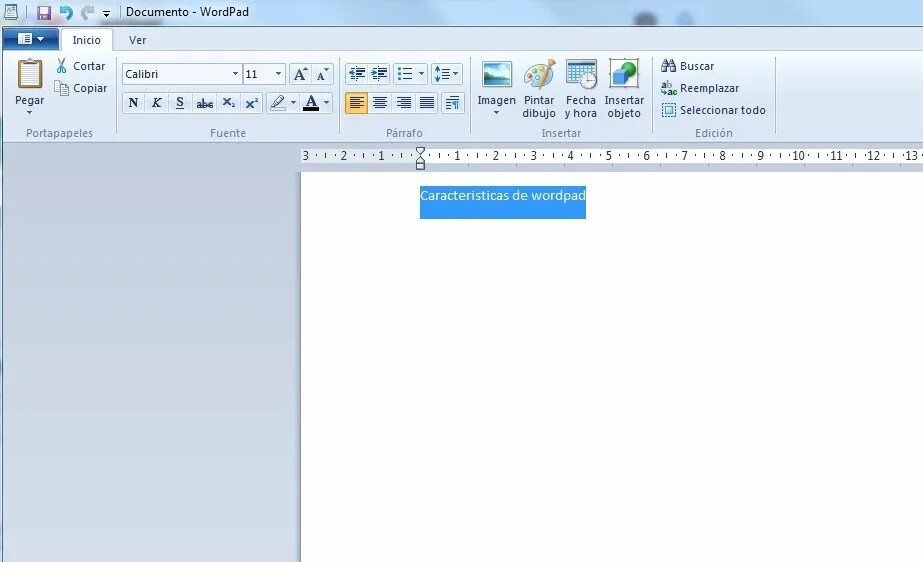Click Buscar to find text
The image size is (923, 562).
point(688,66)
